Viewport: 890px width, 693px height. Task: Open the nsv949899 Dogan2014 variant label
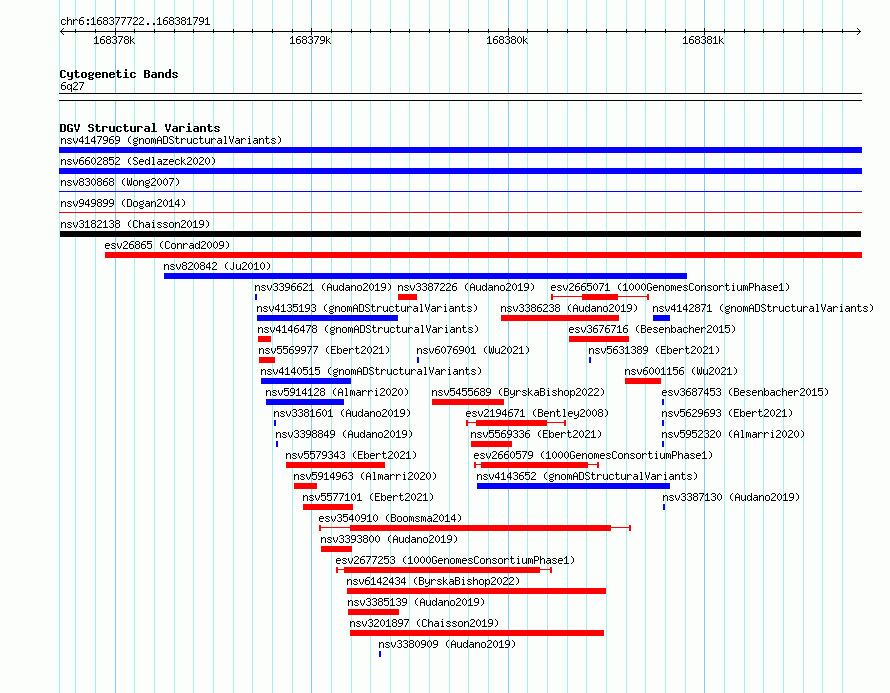[123, 203]
